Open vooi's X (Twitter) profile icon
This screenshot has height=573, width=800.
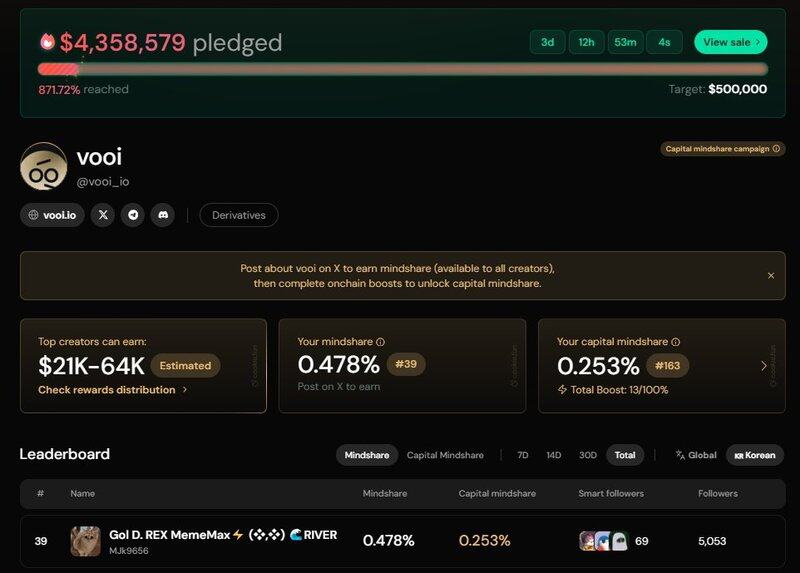(x=103, y=215)
